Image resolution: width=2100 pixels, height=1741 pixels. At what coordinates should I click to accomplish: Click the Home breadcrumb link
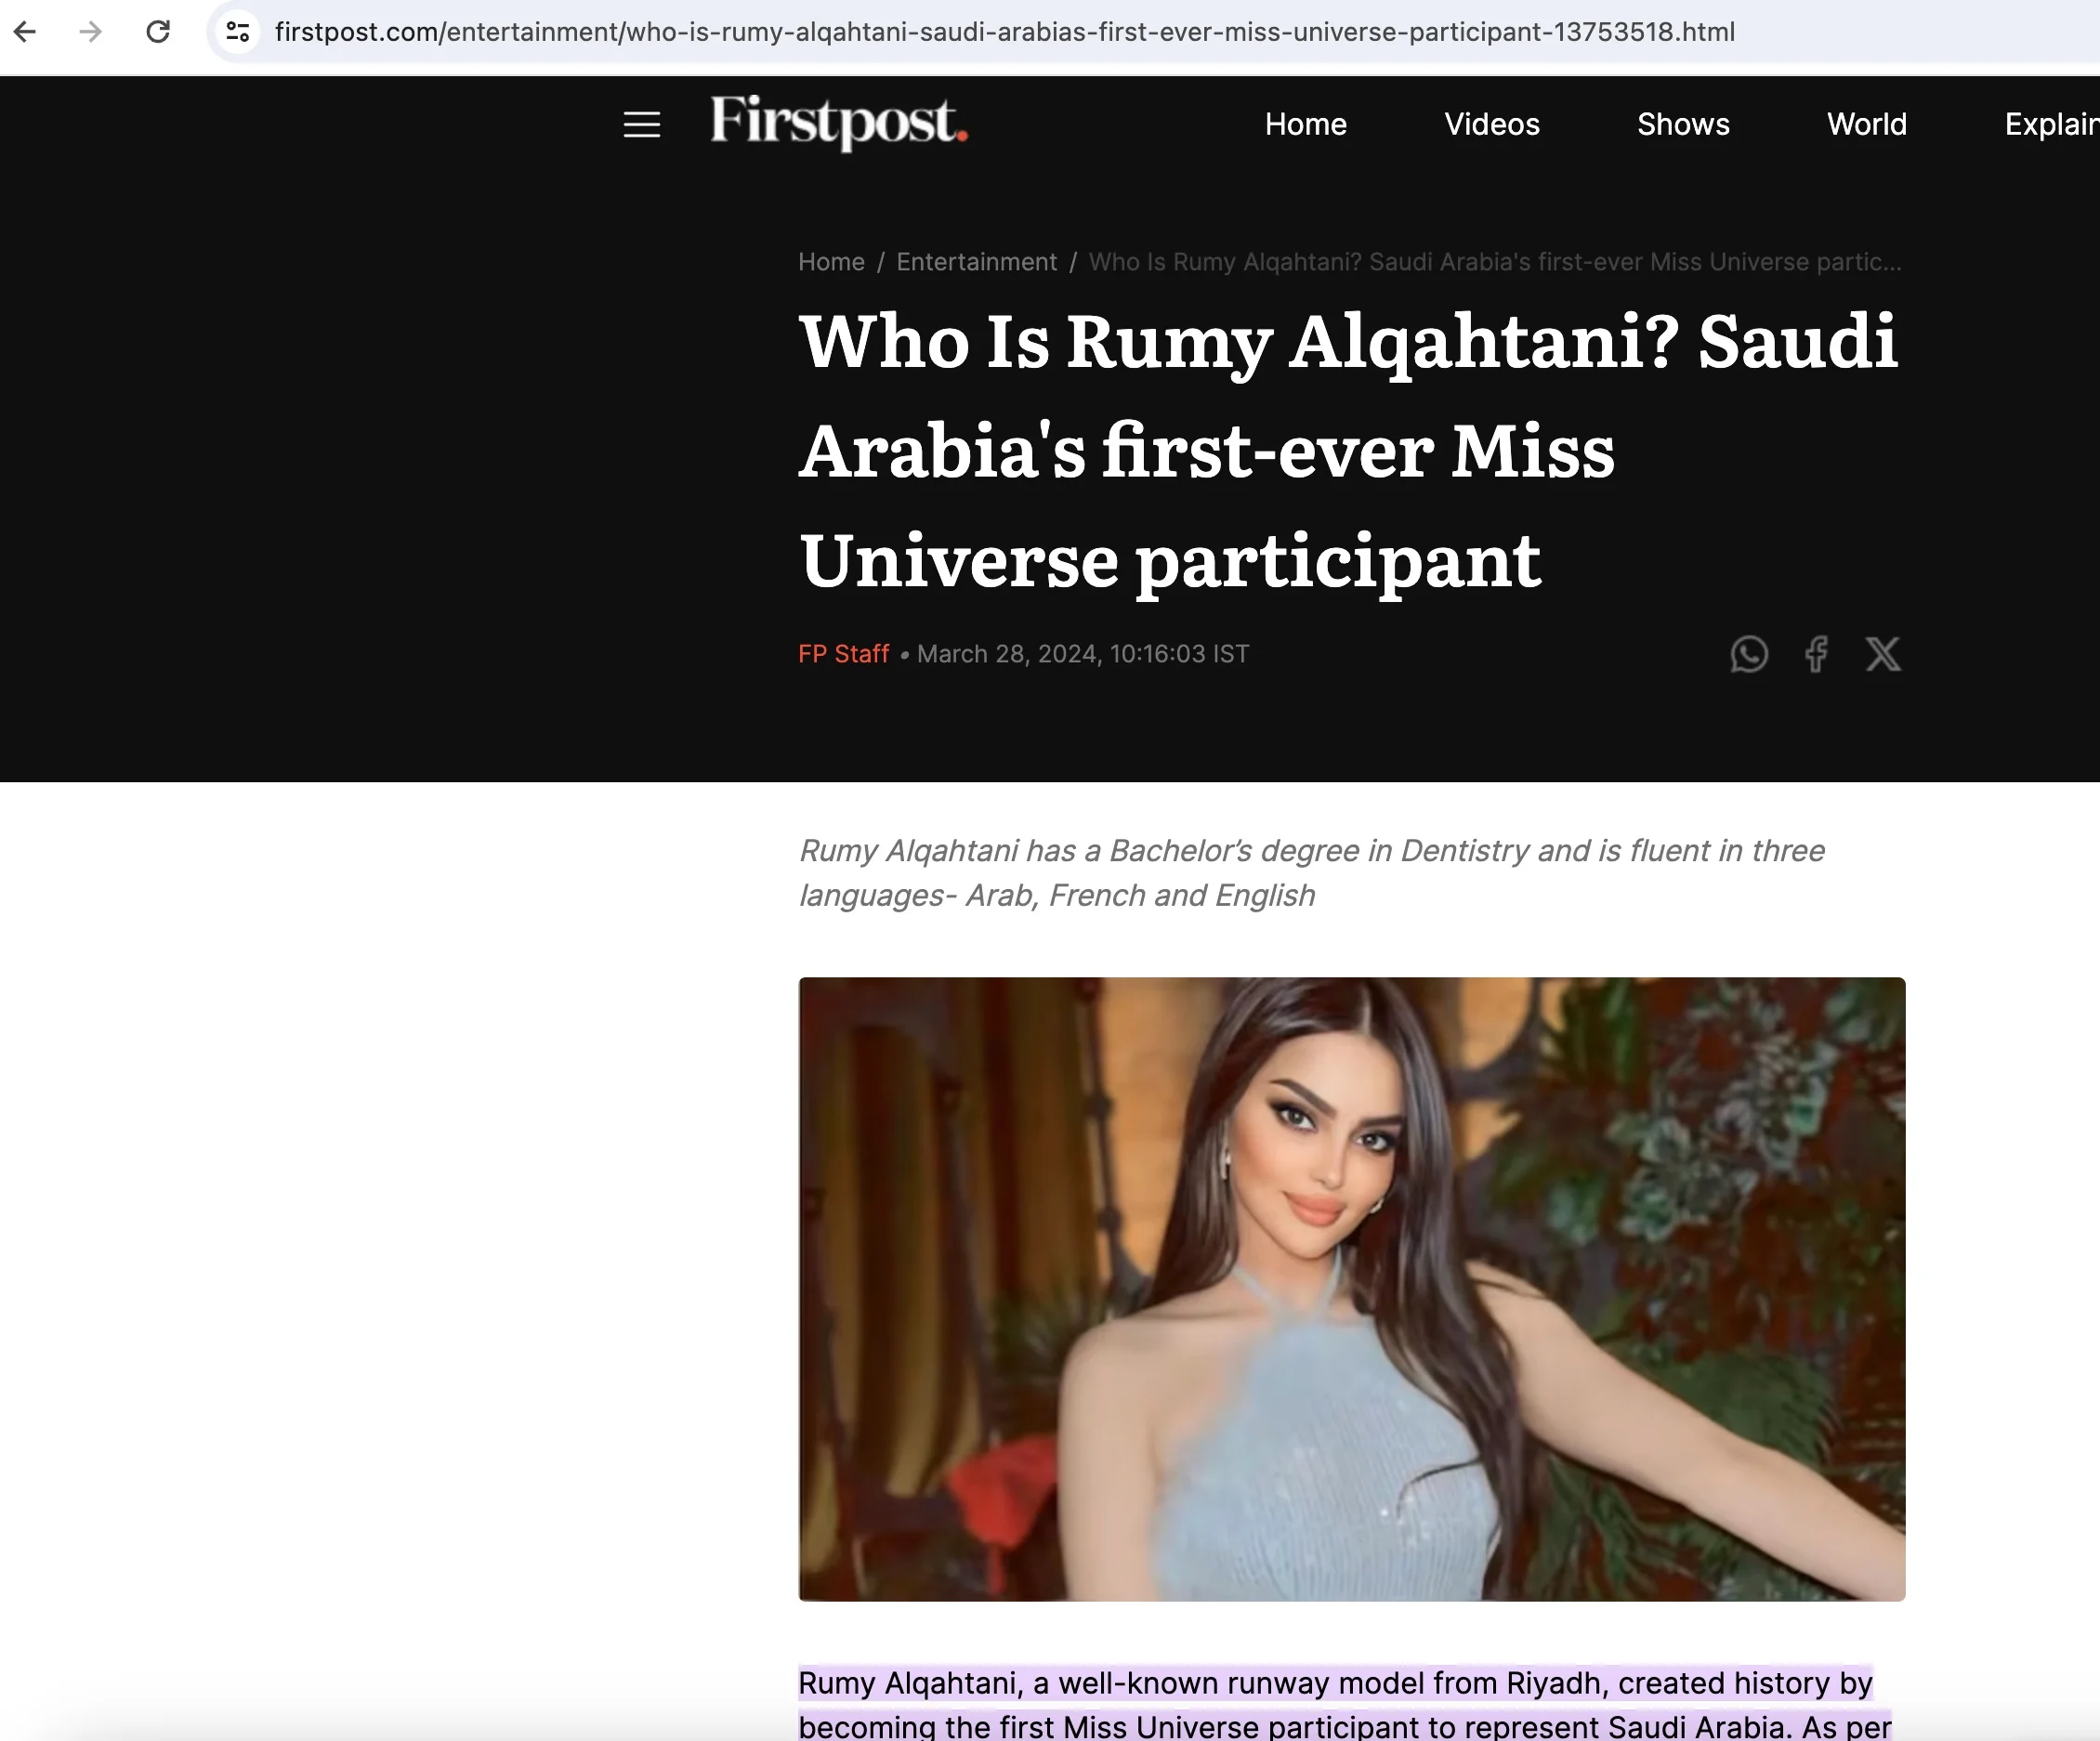coord(831,262)
